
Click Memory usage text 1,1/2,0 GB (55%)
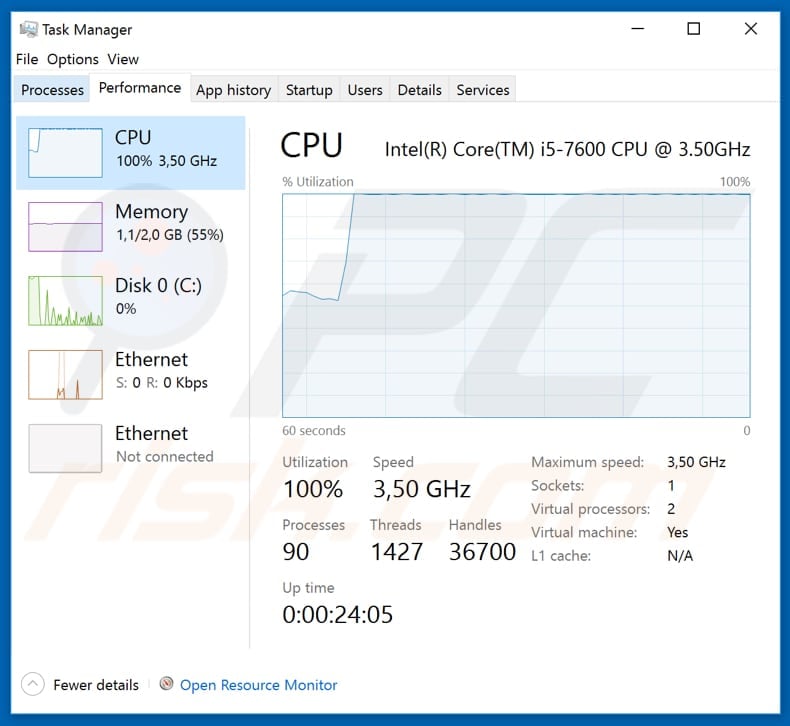coord(170,235)
